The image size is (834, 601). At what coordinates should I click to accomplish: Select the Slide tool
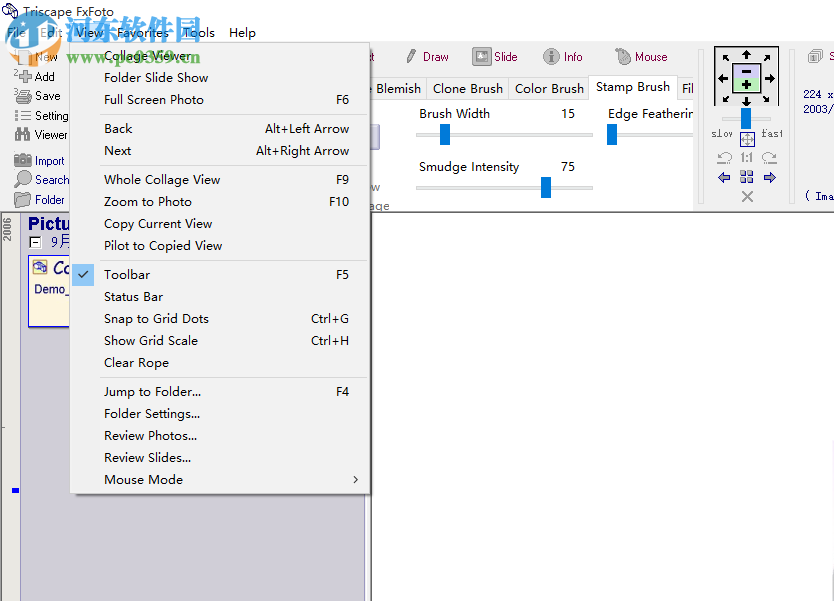[495, 56]
